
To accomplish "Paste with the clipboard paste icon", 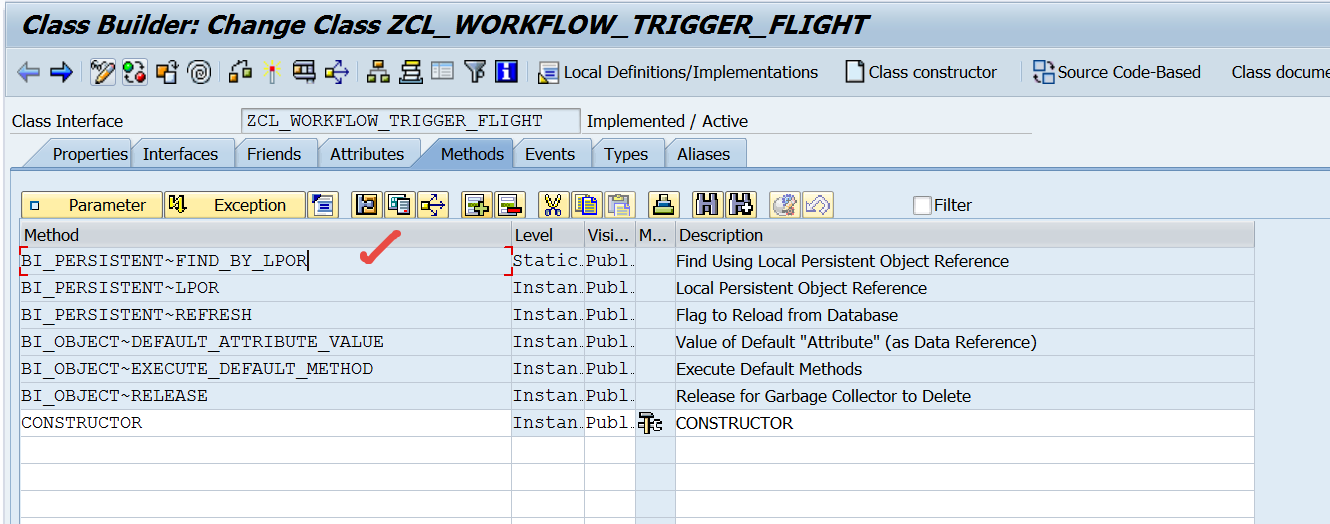I will [x=620, y=205].
